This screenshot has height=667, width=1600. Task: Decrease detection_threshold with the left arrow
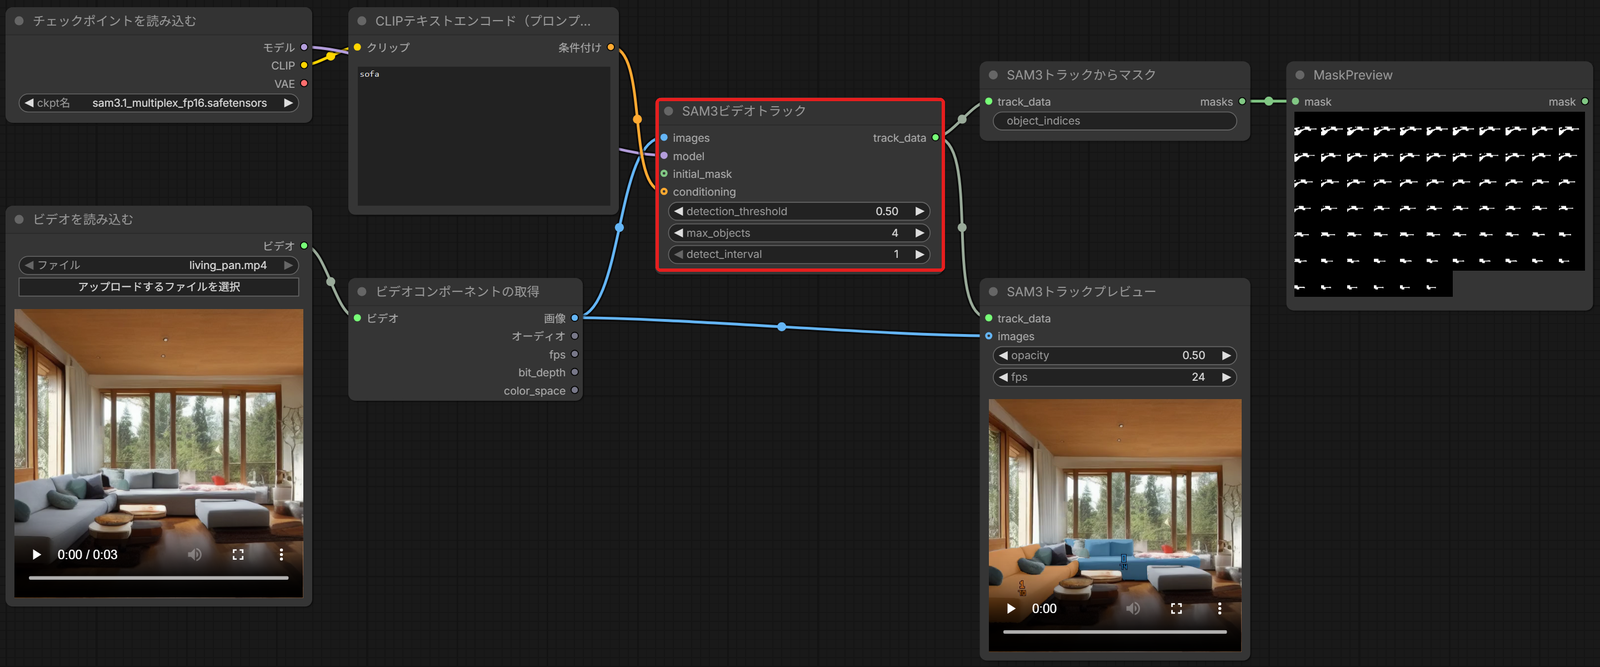679,211
